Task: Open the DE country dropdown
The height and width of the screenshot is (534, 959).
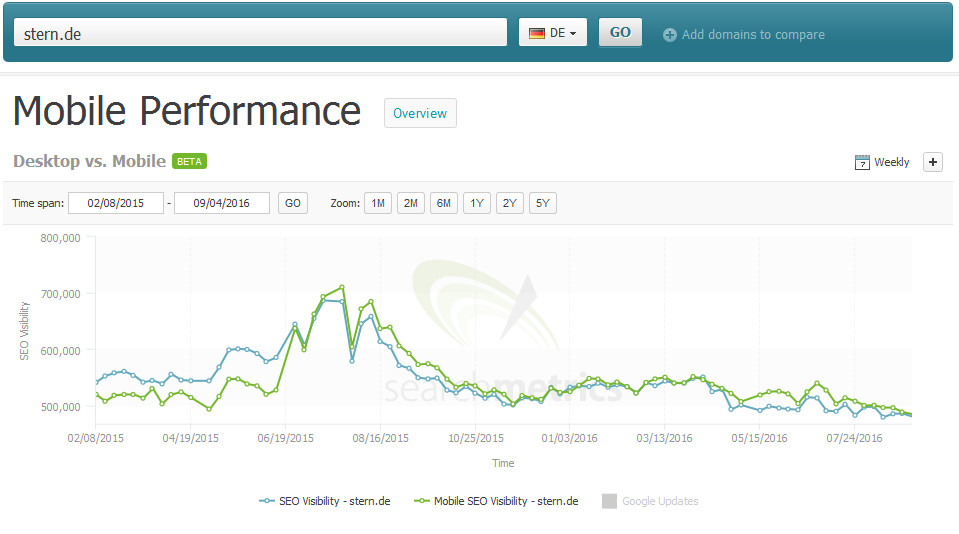Action: [553, 32]
